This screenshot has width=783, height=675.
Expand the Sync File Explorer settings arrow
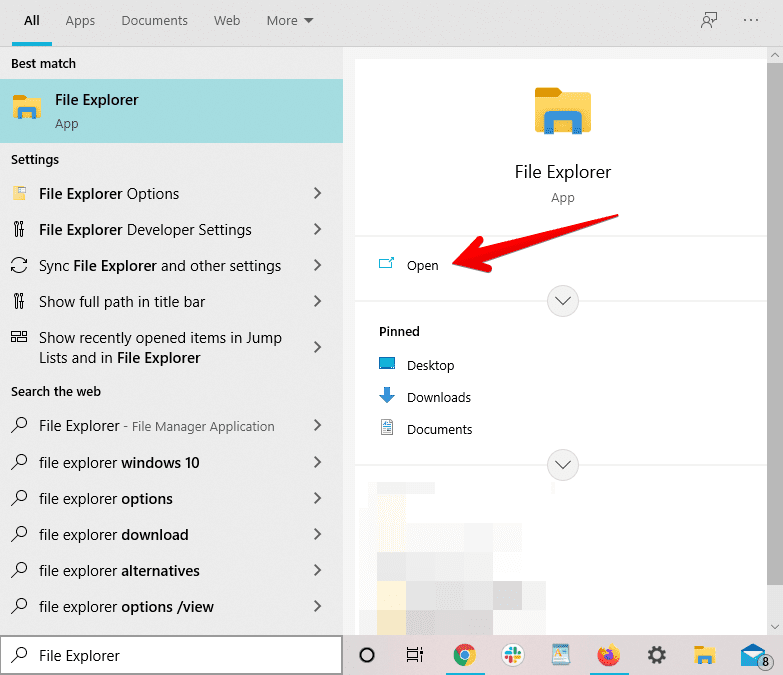(317, 265)
